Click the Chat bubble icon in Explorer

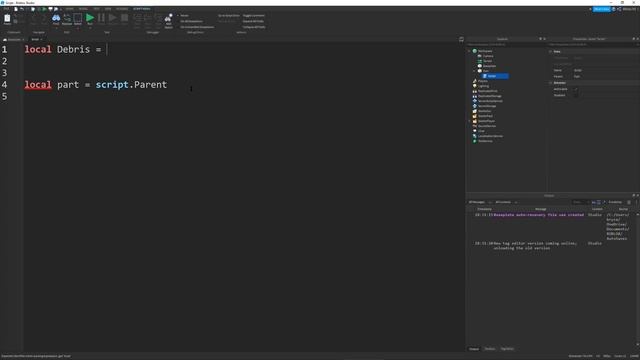pos(475,131)
